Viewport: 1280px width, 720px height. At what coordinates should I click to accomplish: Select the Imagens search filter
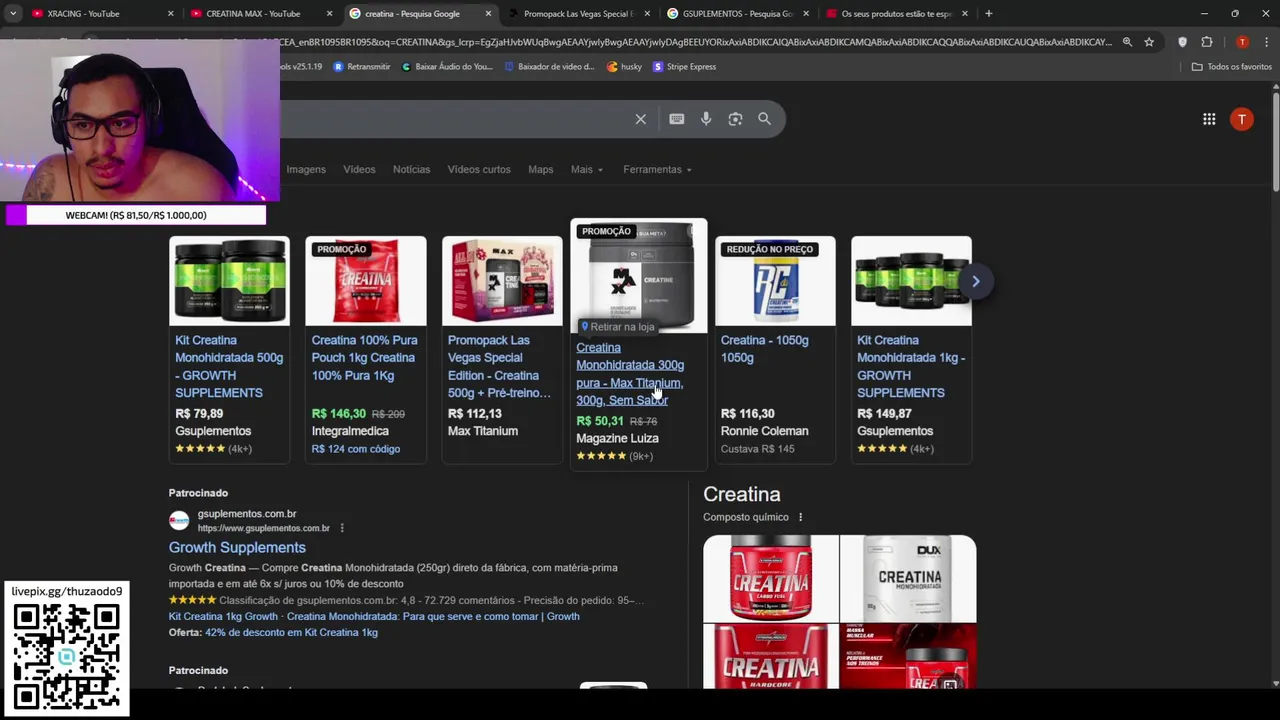pos(306,169)
